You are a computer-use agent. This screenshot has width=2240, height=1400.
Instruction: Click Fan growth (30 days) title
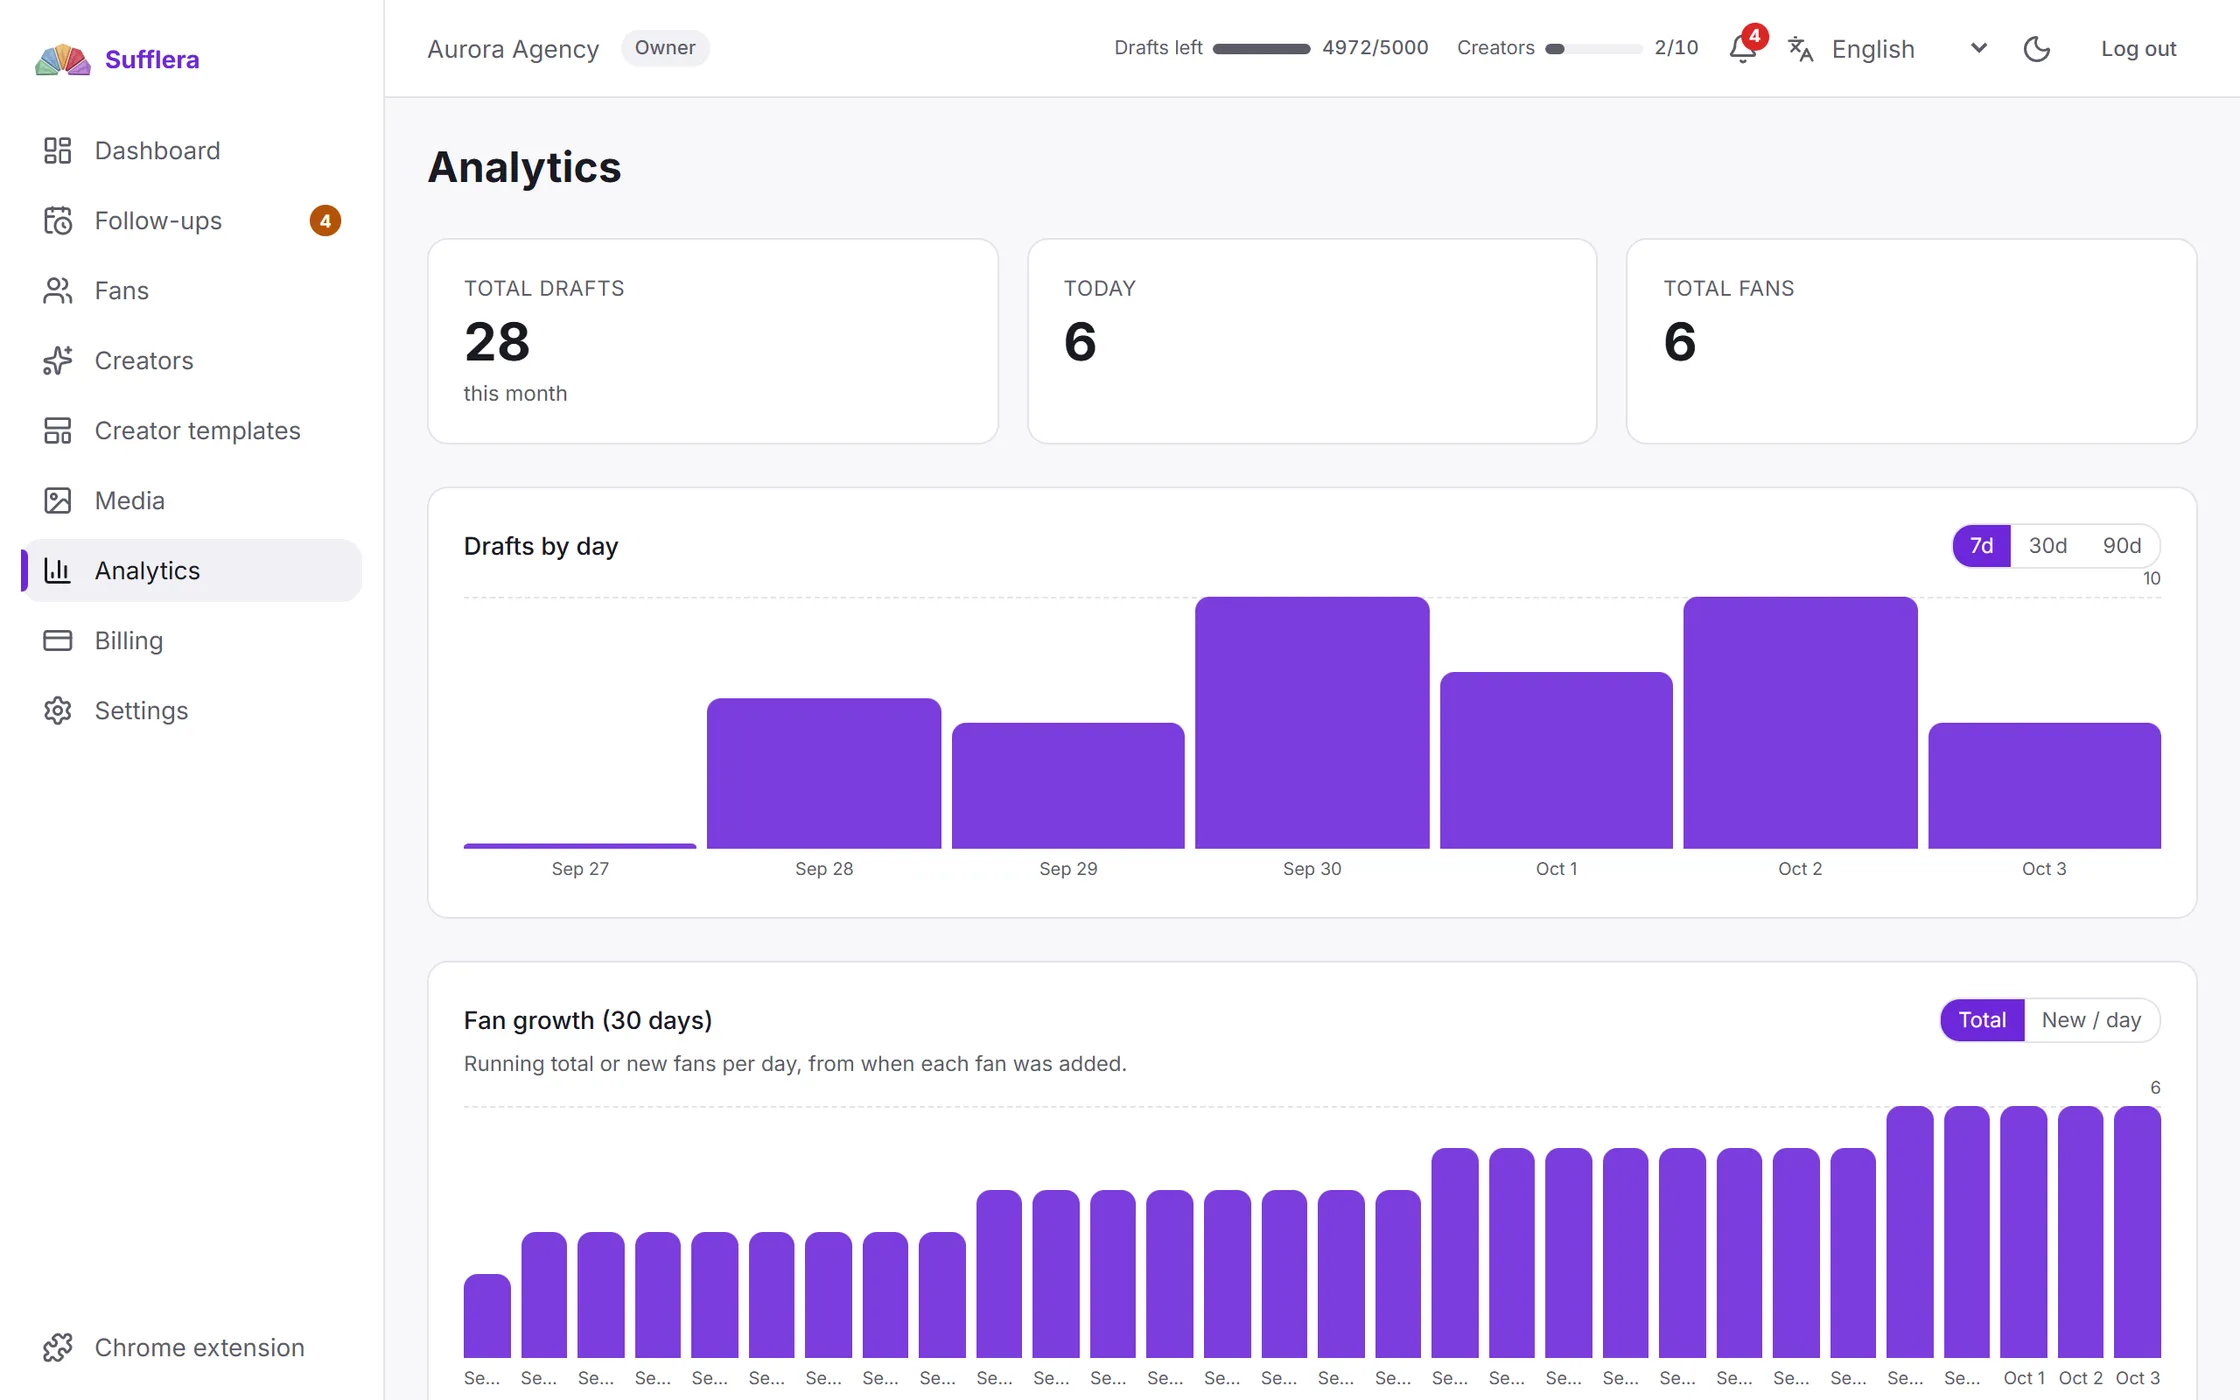[x=588, y=1020]
